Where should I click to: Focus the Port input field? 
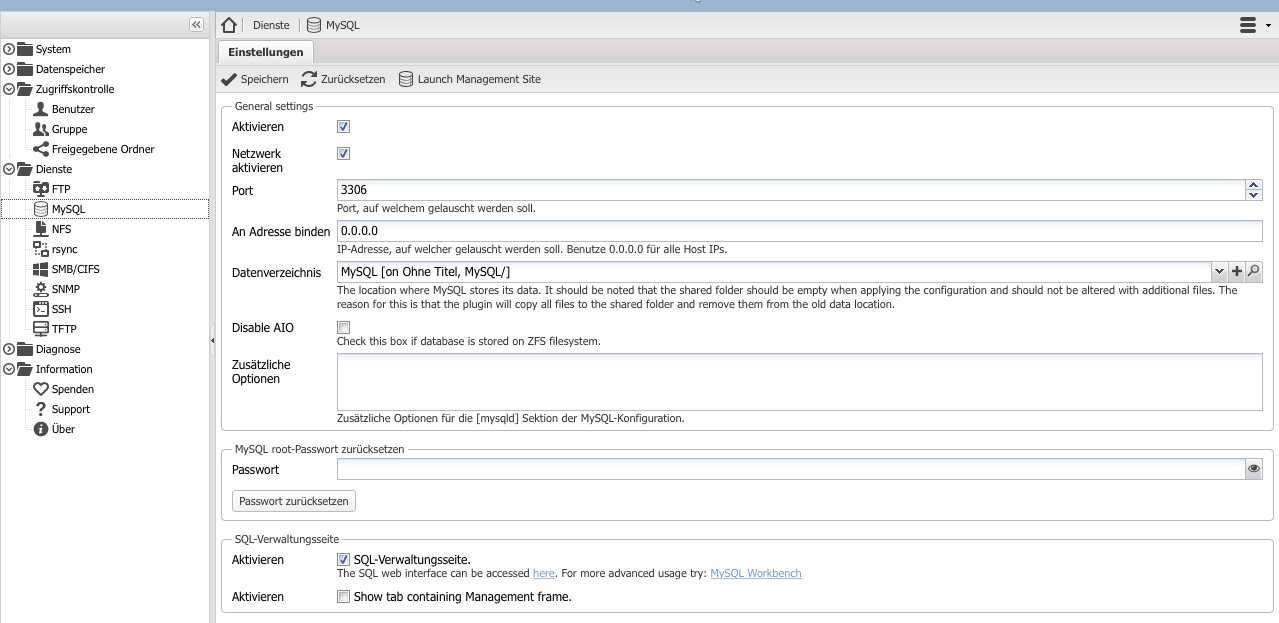pos(791,190)
